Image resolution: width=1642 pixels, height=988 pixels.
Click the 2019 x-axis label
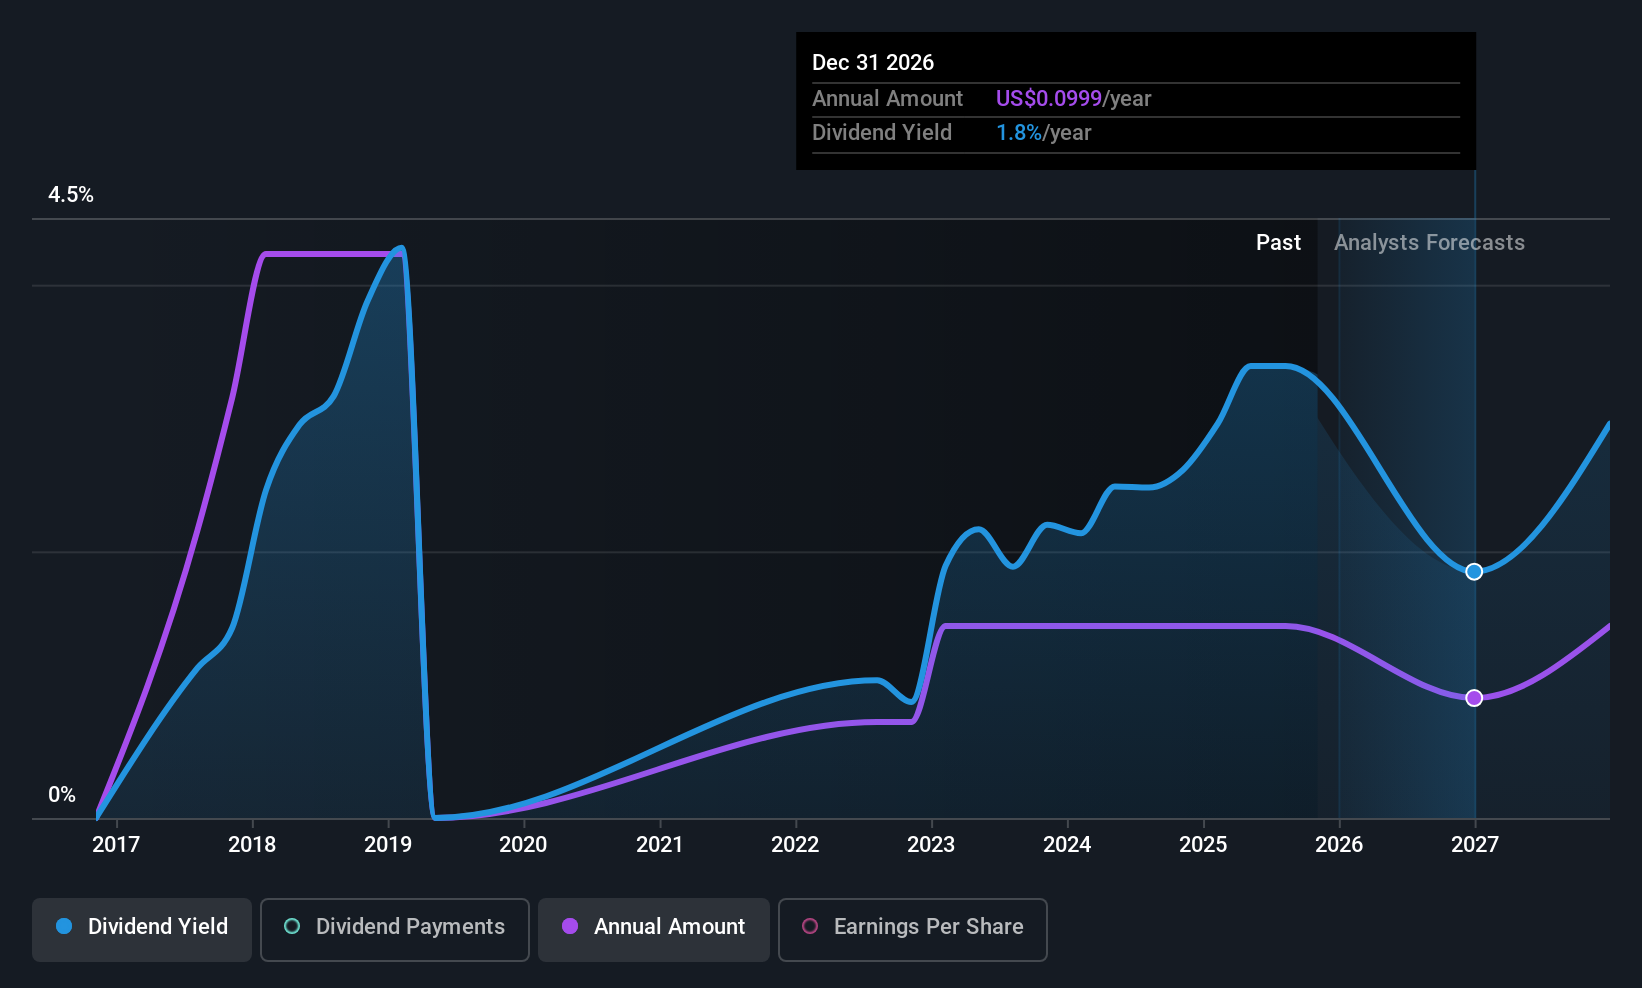388,845
